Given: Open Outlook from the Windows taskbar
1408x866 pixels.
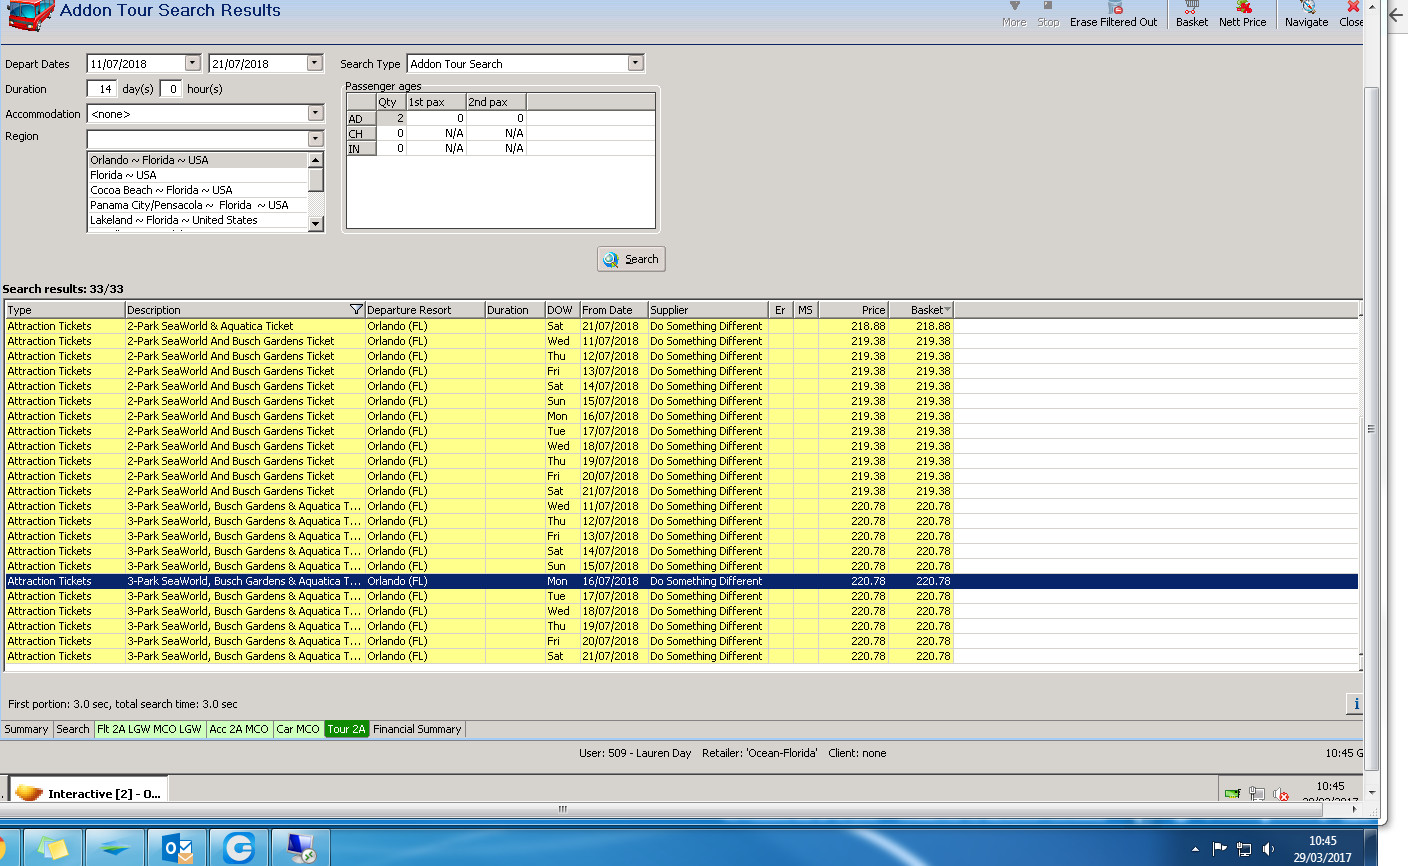Looking at the screenshot, I should point(177,849).
